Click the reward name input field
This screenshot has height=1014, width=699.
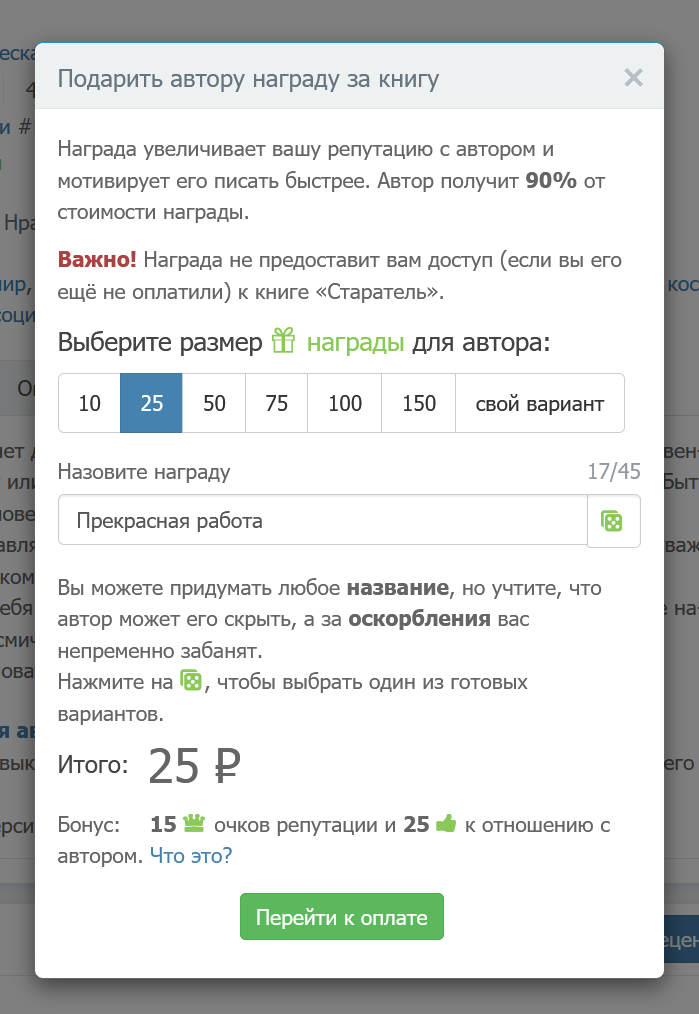[323, 521]
